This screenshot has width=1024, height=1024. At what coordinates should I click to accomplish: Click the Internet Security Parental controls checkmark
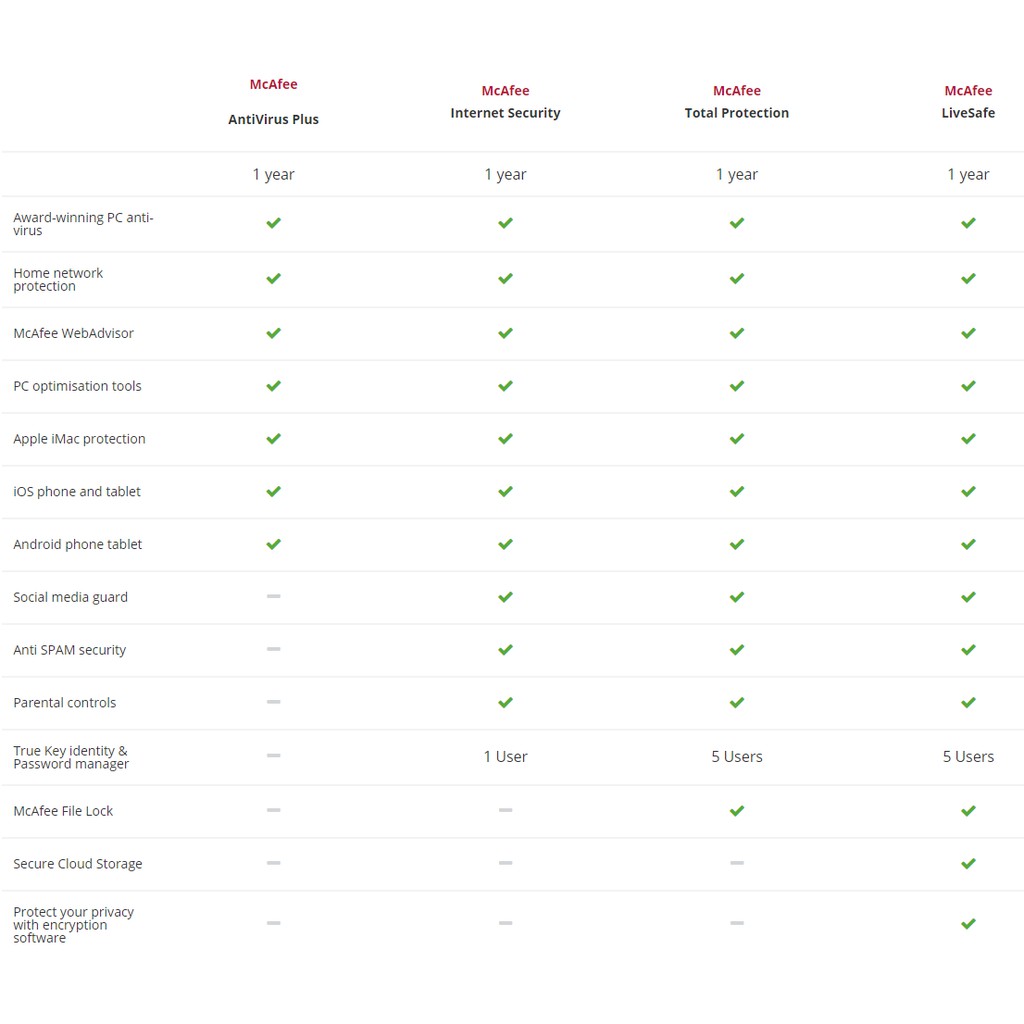505,703
